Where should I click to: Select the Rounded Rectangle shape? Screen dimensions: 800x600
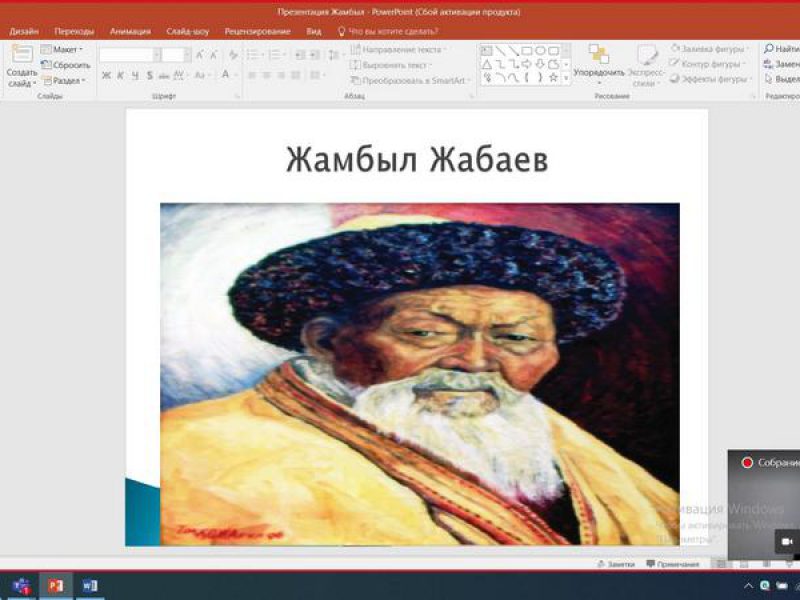coord(553,51)
